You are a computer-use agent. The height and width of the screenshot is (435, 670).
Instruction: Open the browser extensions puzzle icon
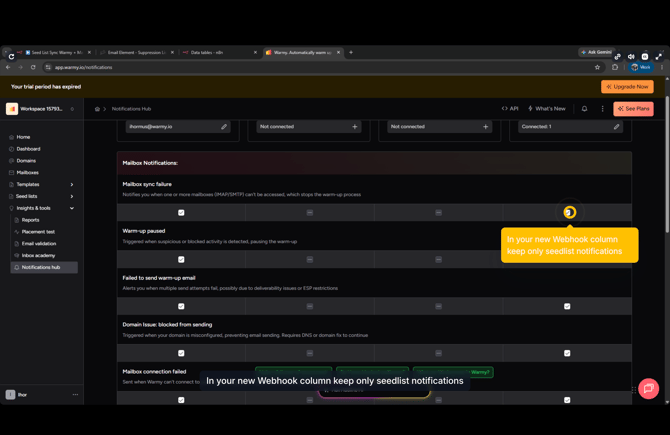(x=615, y=67)
